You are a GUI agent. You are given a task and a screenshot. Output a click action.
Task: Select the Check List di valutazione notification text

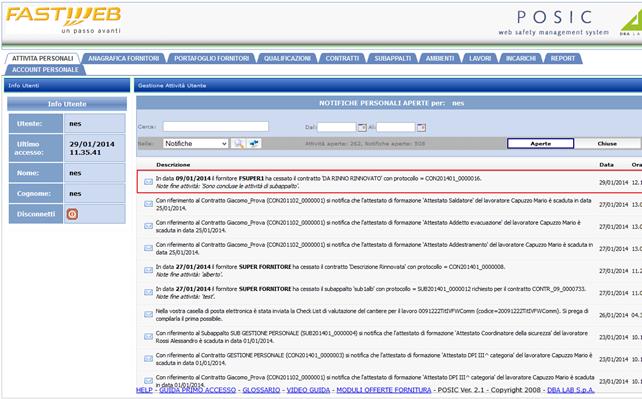(x=372, y=315)
